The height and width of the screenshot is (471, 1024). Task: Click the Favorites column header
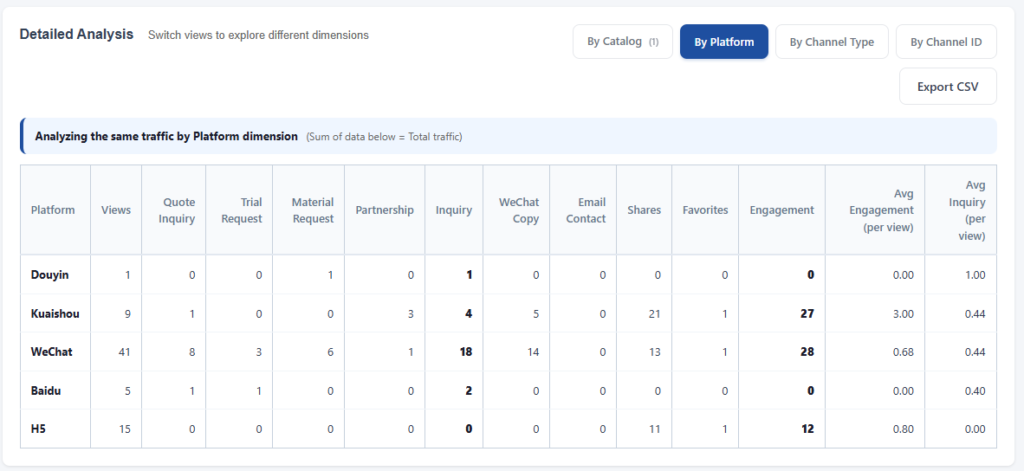(705, 210)
